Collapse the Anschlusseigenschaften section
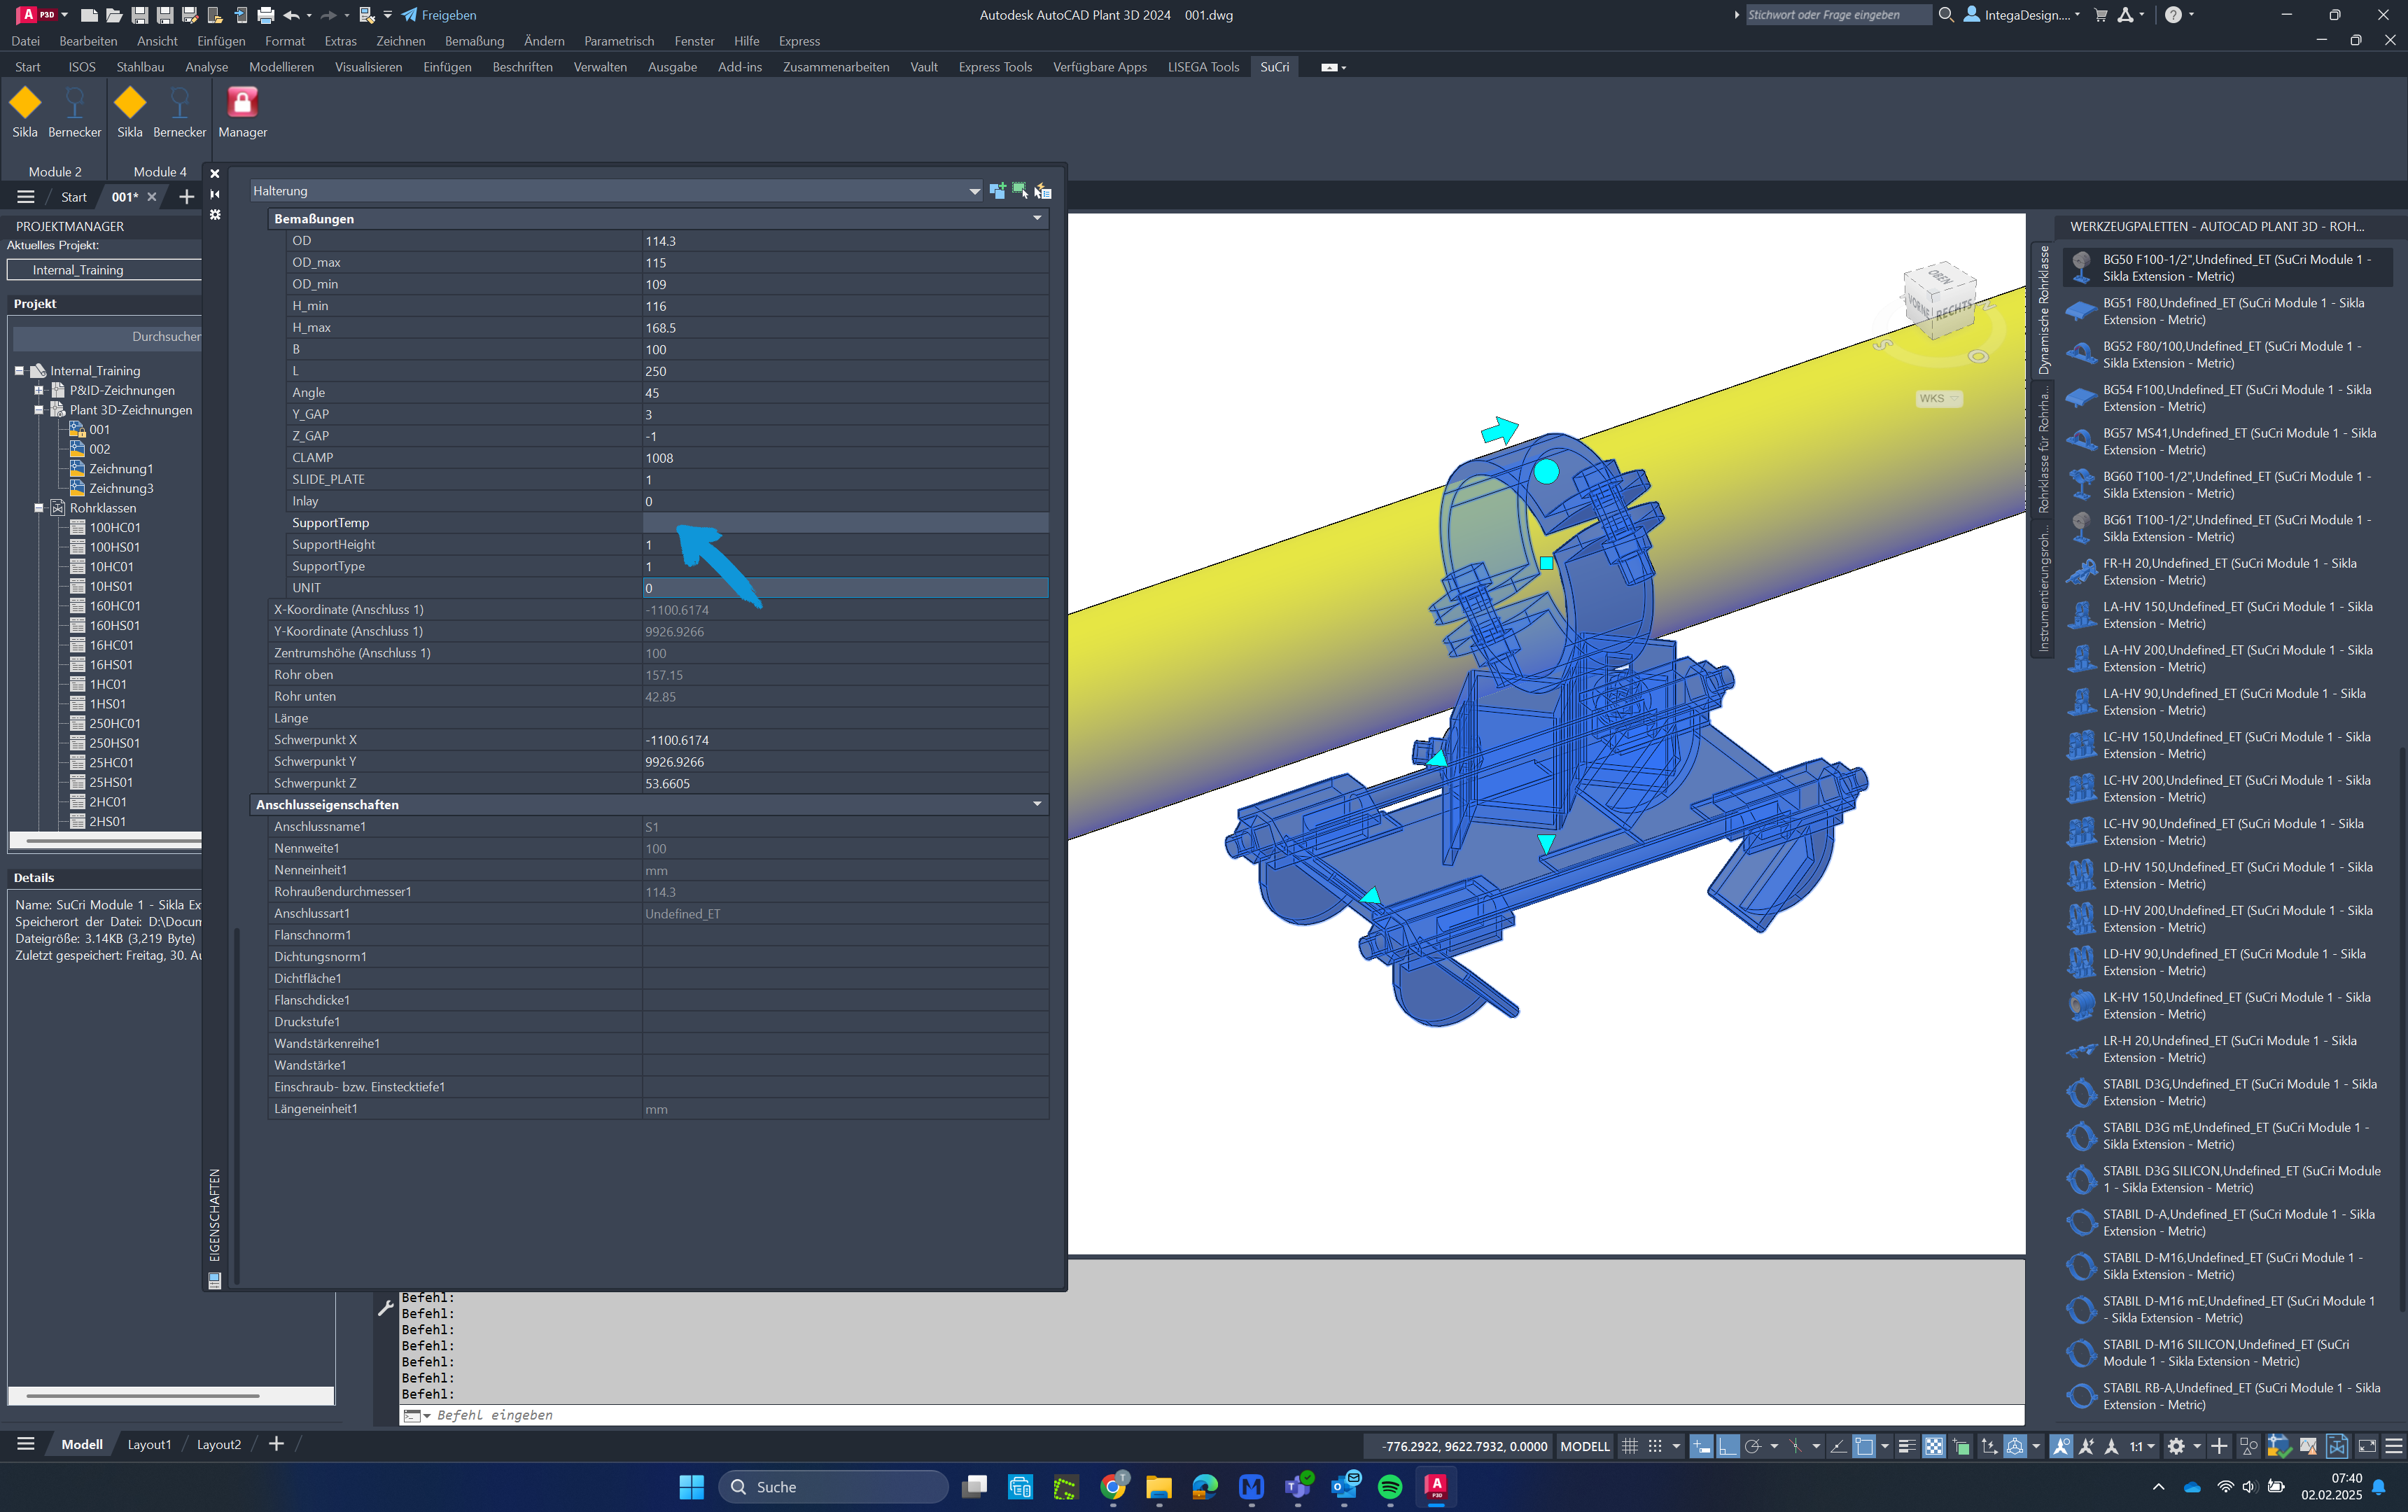Screen dimensions: 2408x1512 (x=1037, y=804)
